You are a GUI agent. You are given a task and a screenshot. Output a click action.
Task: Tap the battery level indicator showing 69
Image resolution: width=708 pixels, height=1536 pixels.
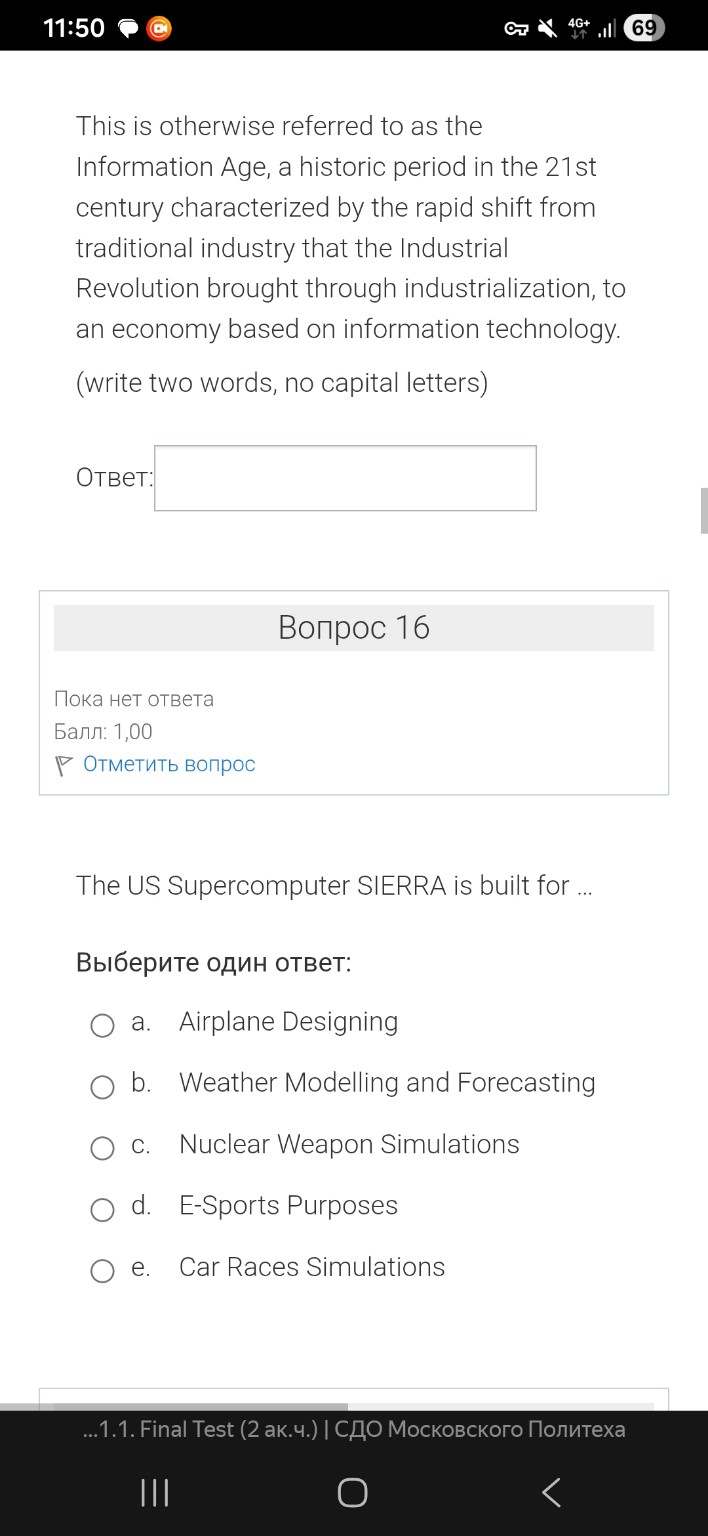(x=643, y=27)
